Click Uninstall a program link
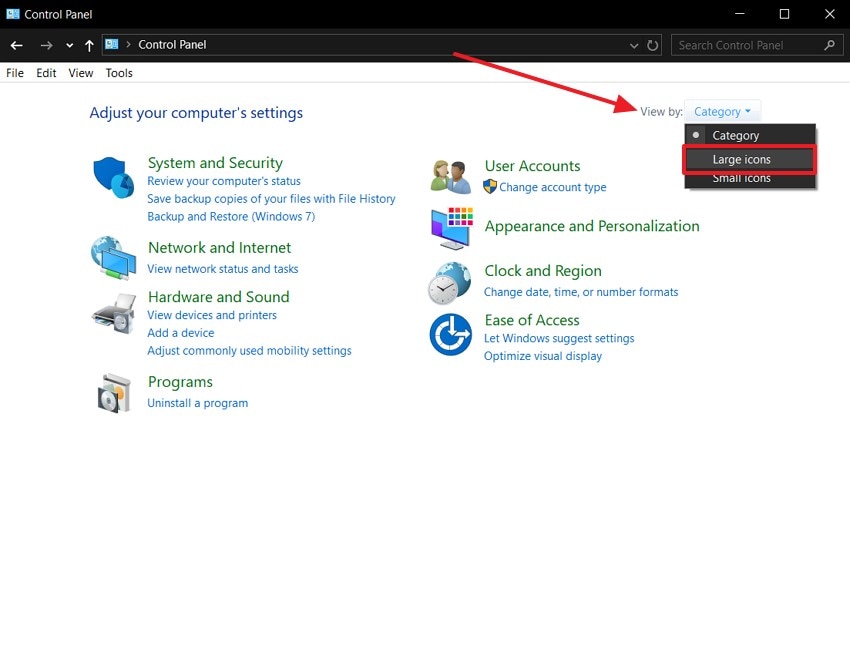 coord(197,403)
